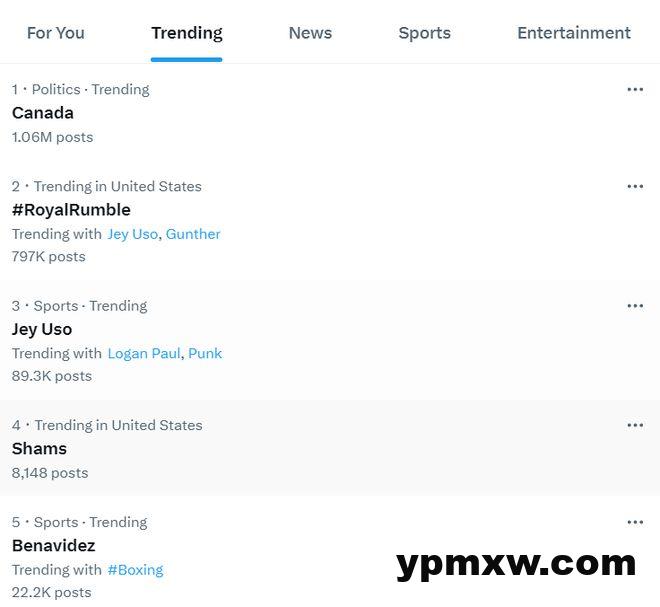Open more options for Shams trend
Screen dimensions: 660x607
[635, 425]
